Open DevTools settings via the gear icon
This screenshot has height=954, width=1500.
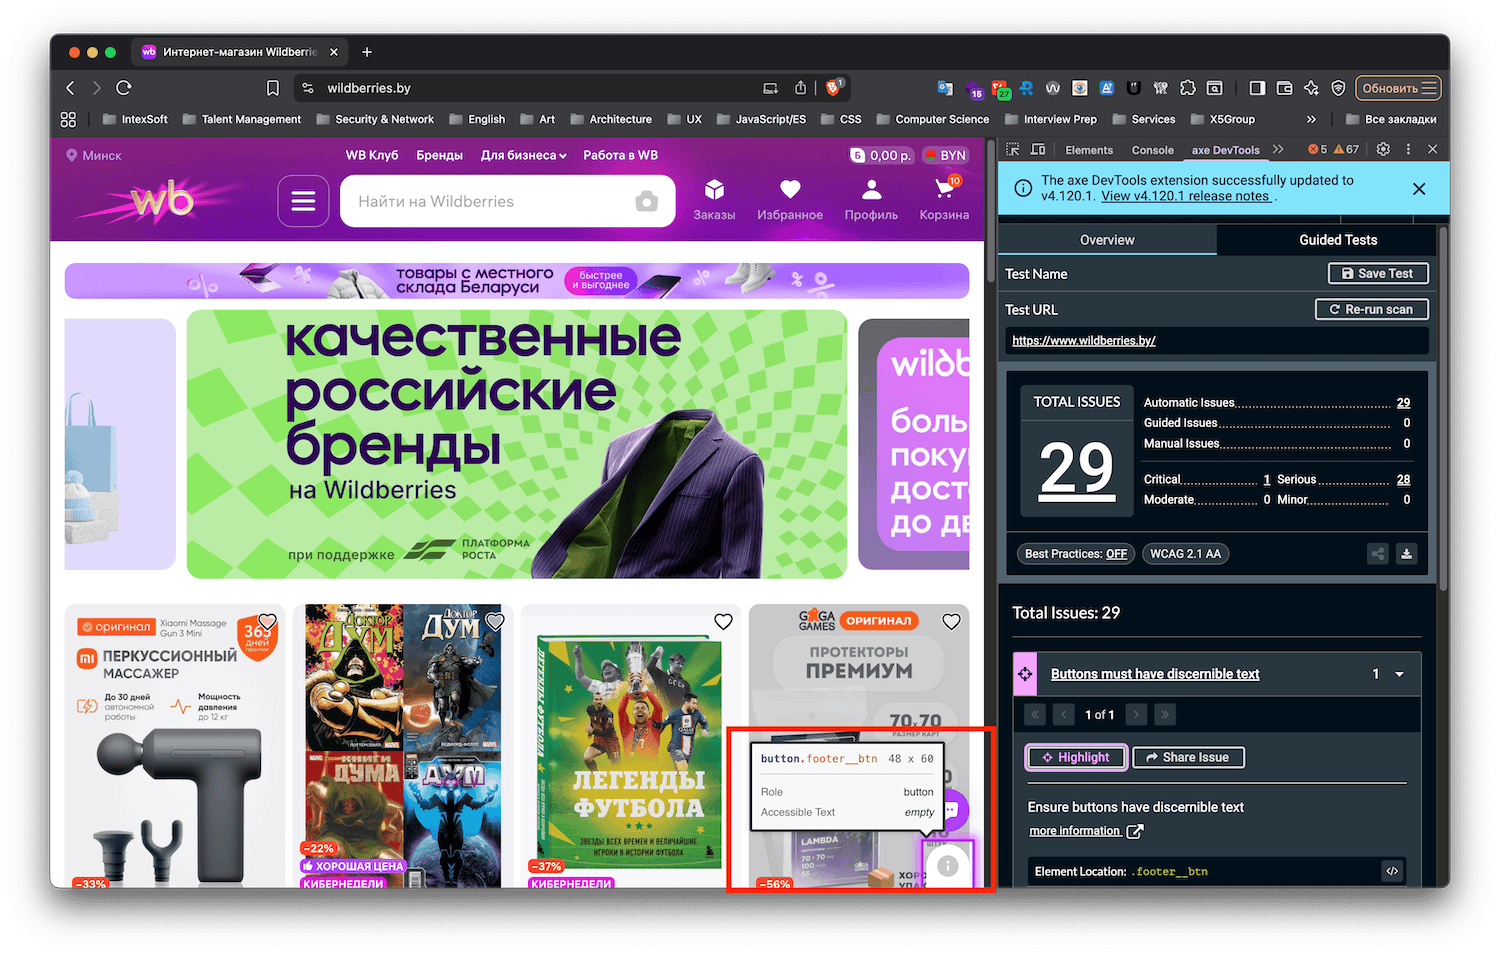pyautogui.click(x=1382, y=149)
